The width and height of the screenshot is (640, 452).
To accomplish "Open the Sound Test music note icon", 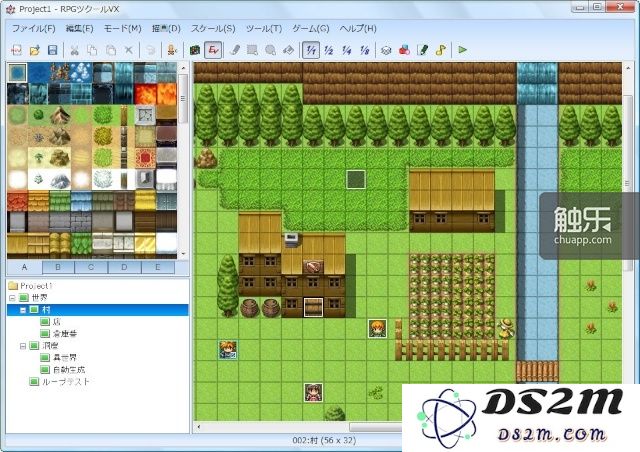I will point(440,50).
